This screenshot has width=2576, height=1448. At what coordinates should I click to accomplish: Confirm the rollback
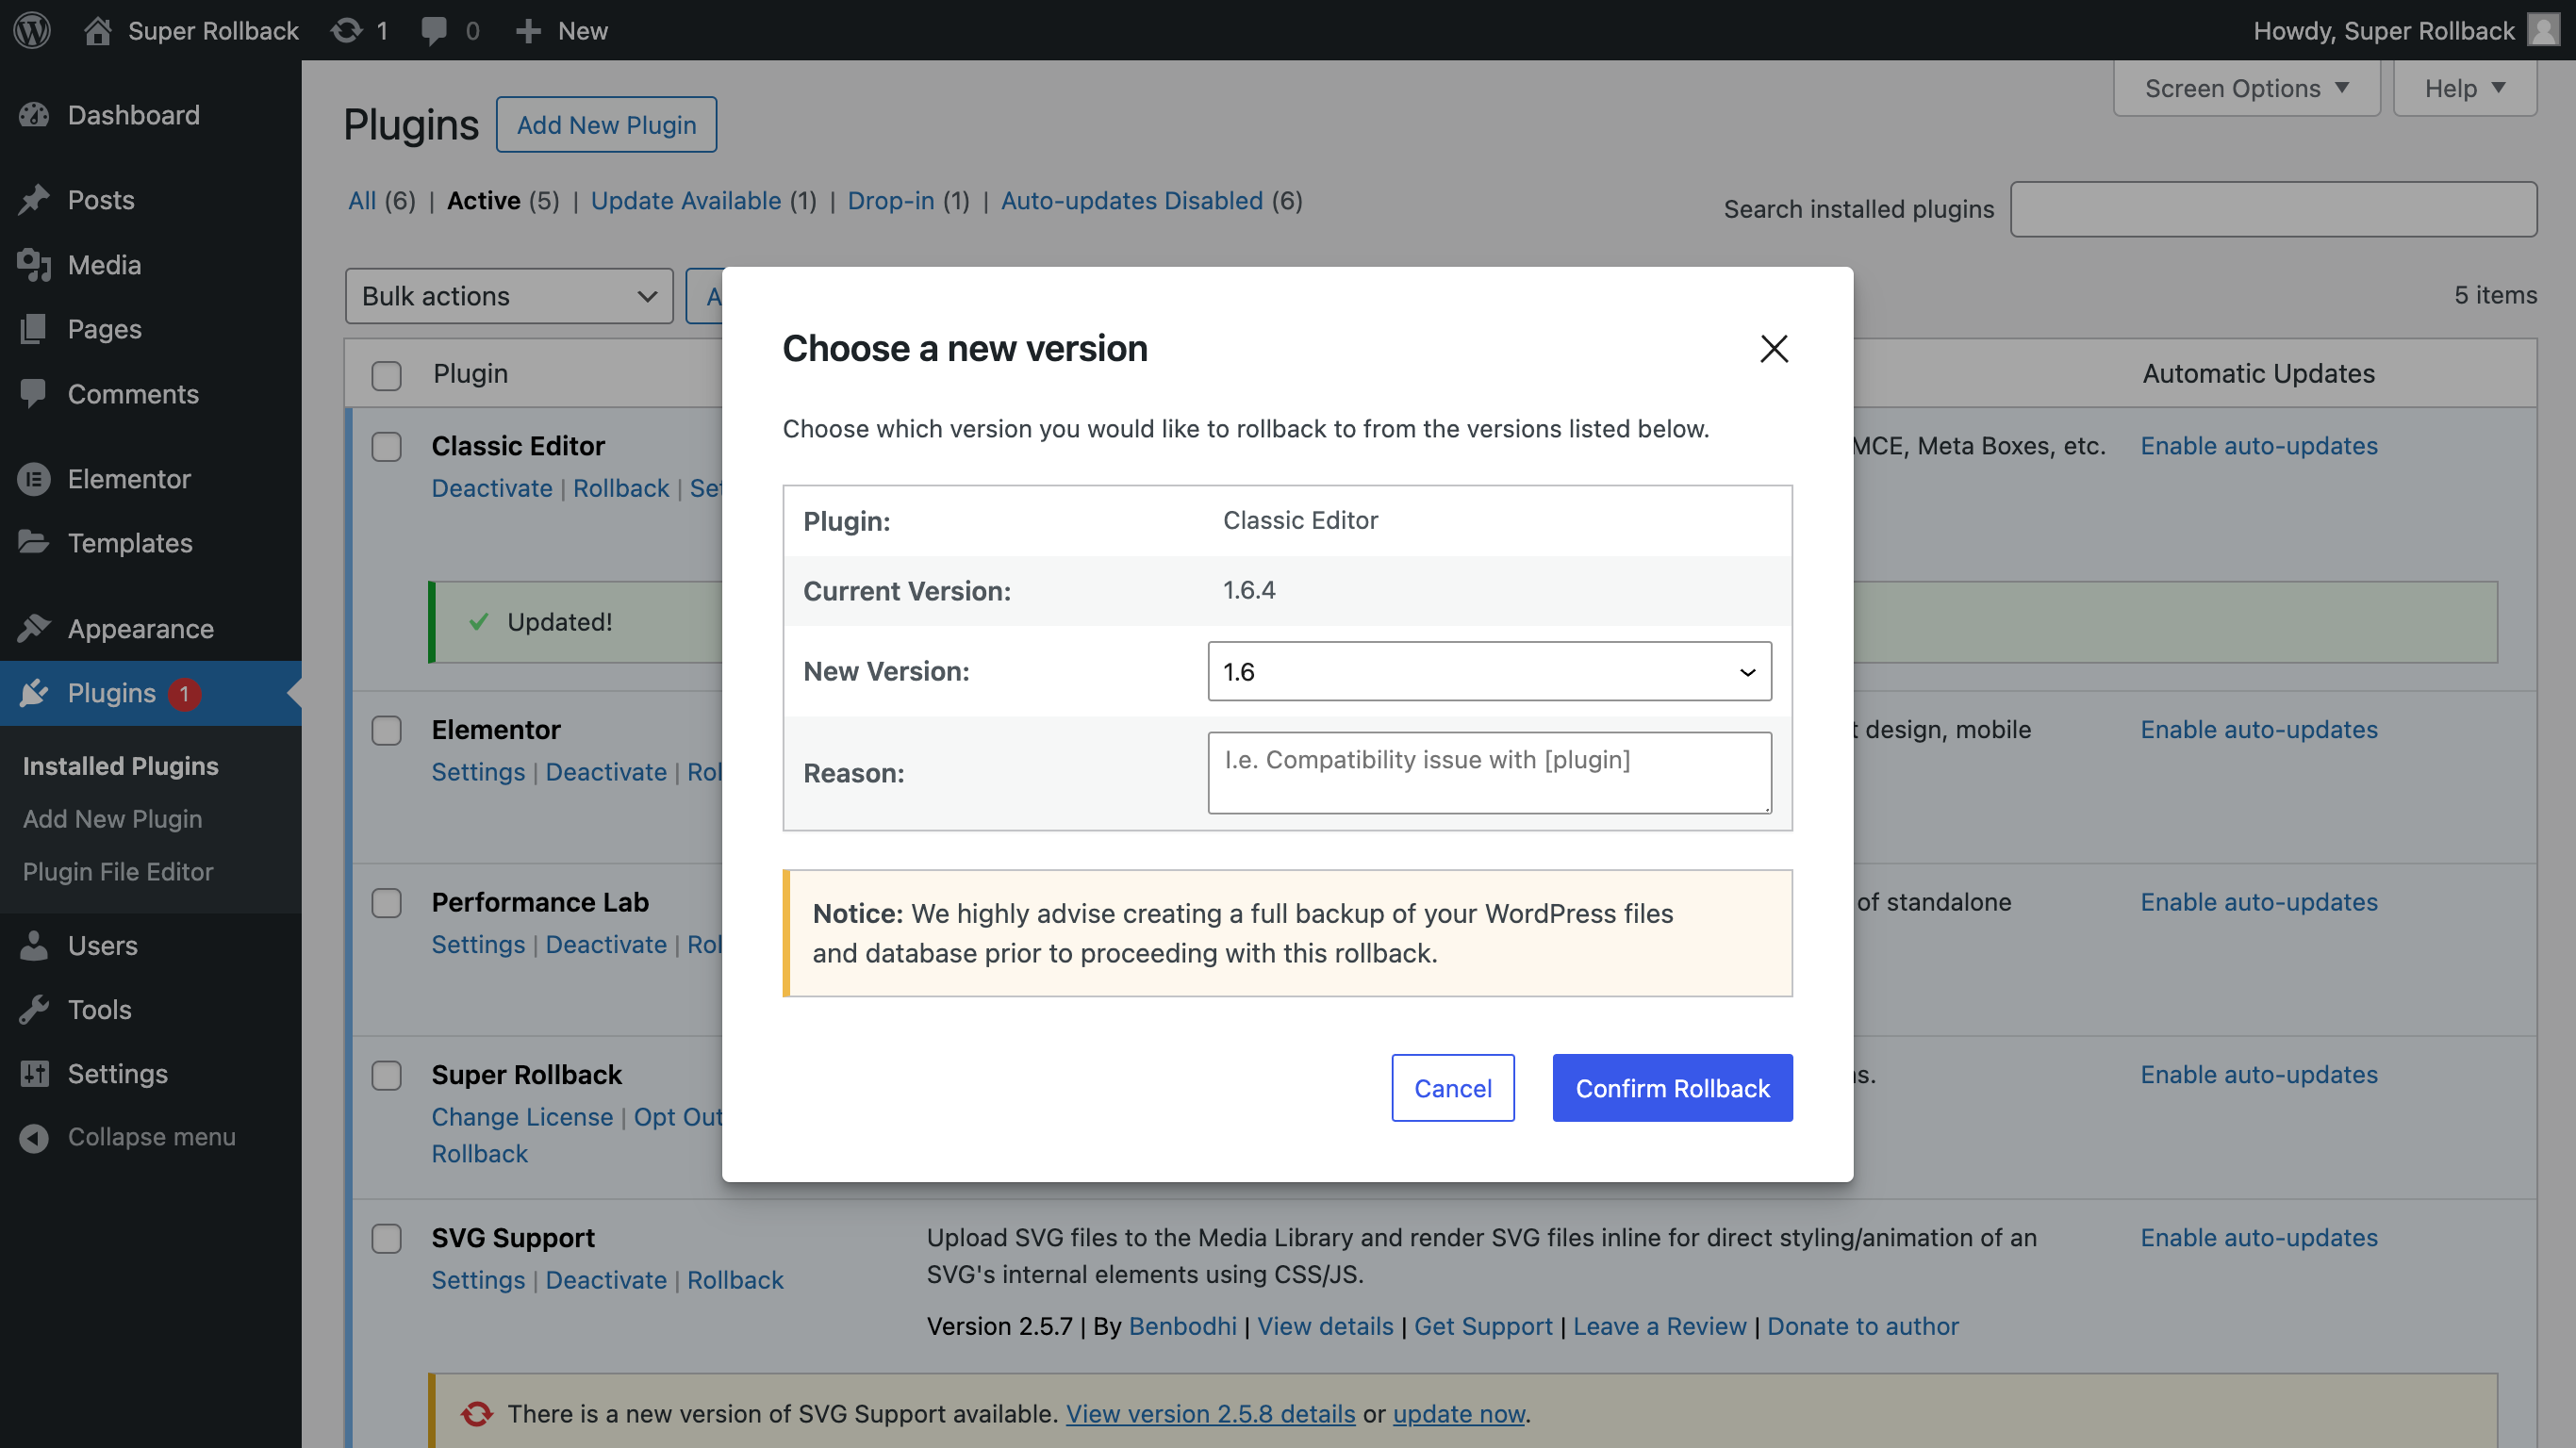pos(1672,1088)
